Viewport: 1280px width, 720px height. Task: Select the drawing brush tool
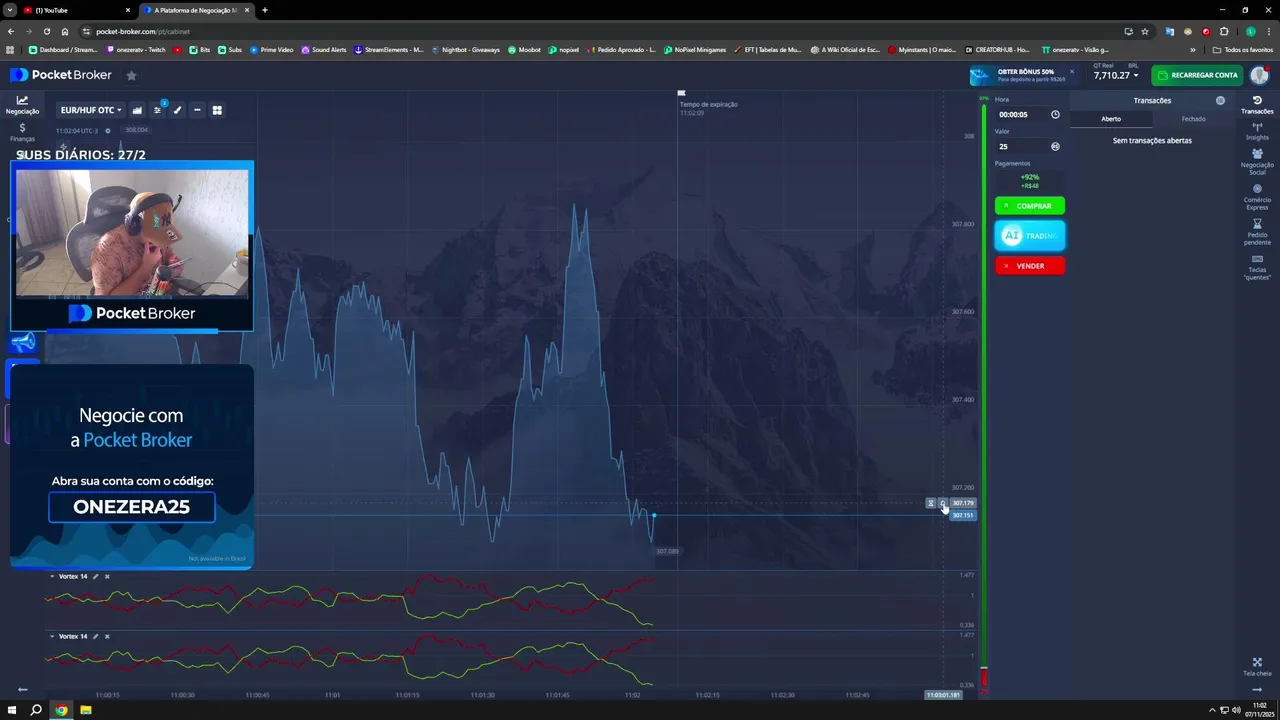point(177,110)
